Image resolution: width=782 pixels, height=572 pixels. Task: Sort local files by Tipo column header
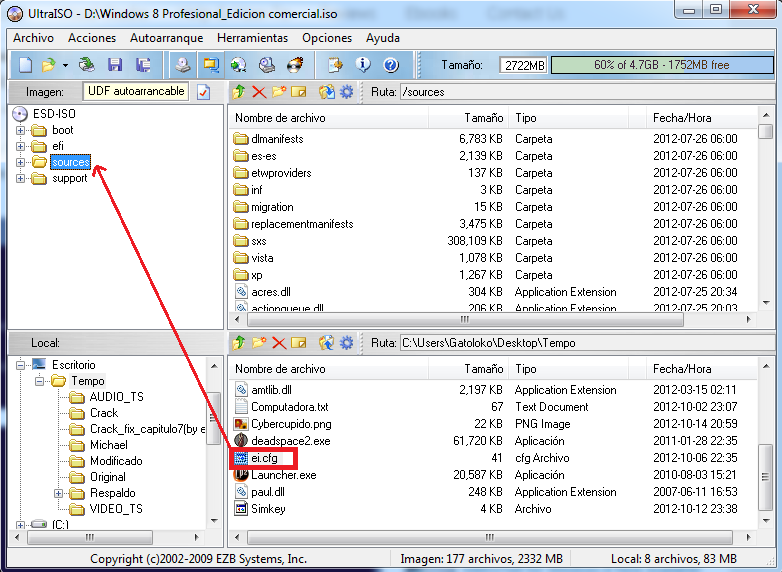point(569,369)
